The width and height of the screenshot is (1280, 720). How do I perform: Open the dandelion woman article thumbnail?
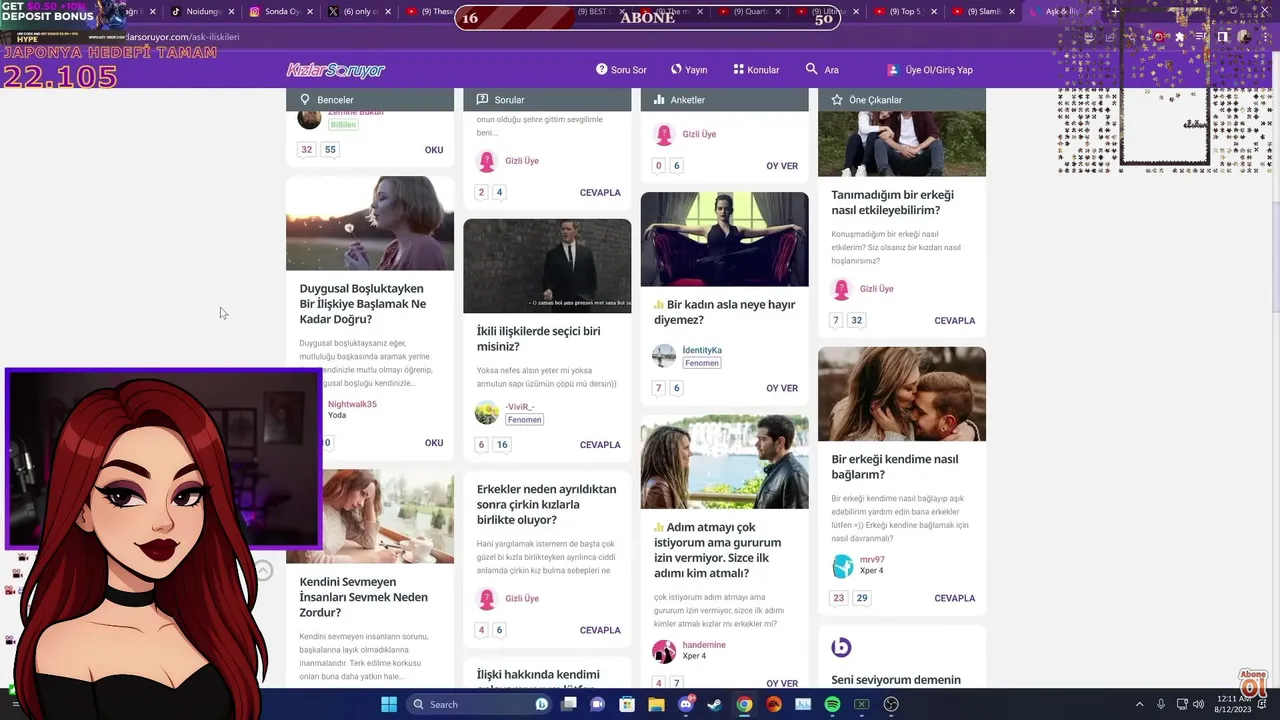click(370, 223)
